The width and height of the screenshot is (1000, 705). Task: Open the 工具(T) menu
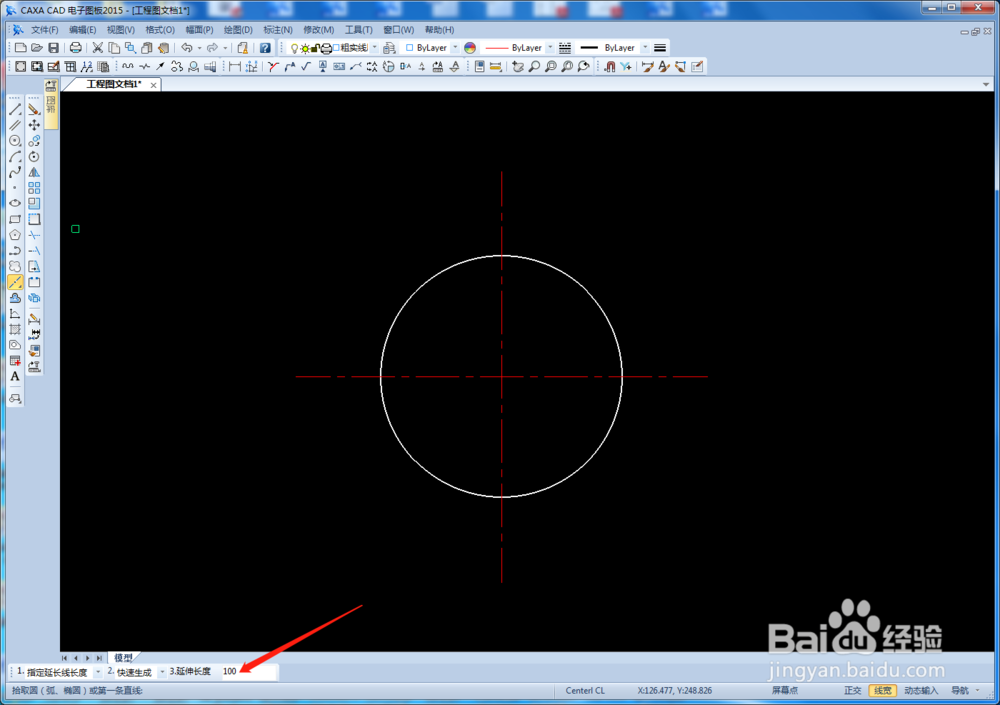pyautogui.click(x=358, y=30)
